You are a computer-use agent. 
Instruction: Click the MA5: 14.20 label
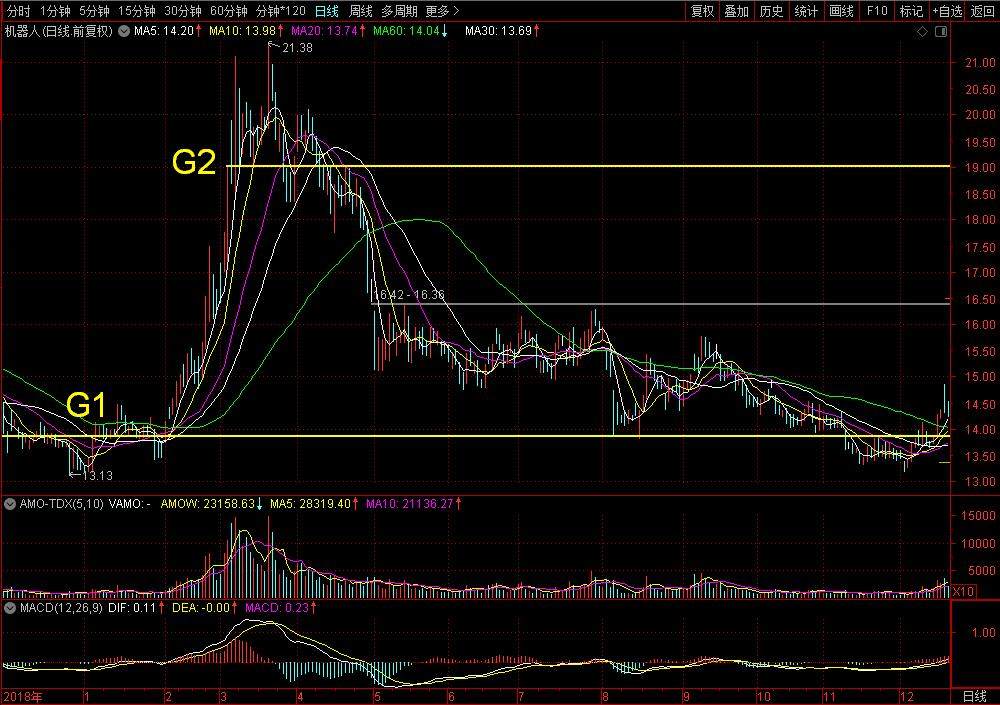(167, 31)
